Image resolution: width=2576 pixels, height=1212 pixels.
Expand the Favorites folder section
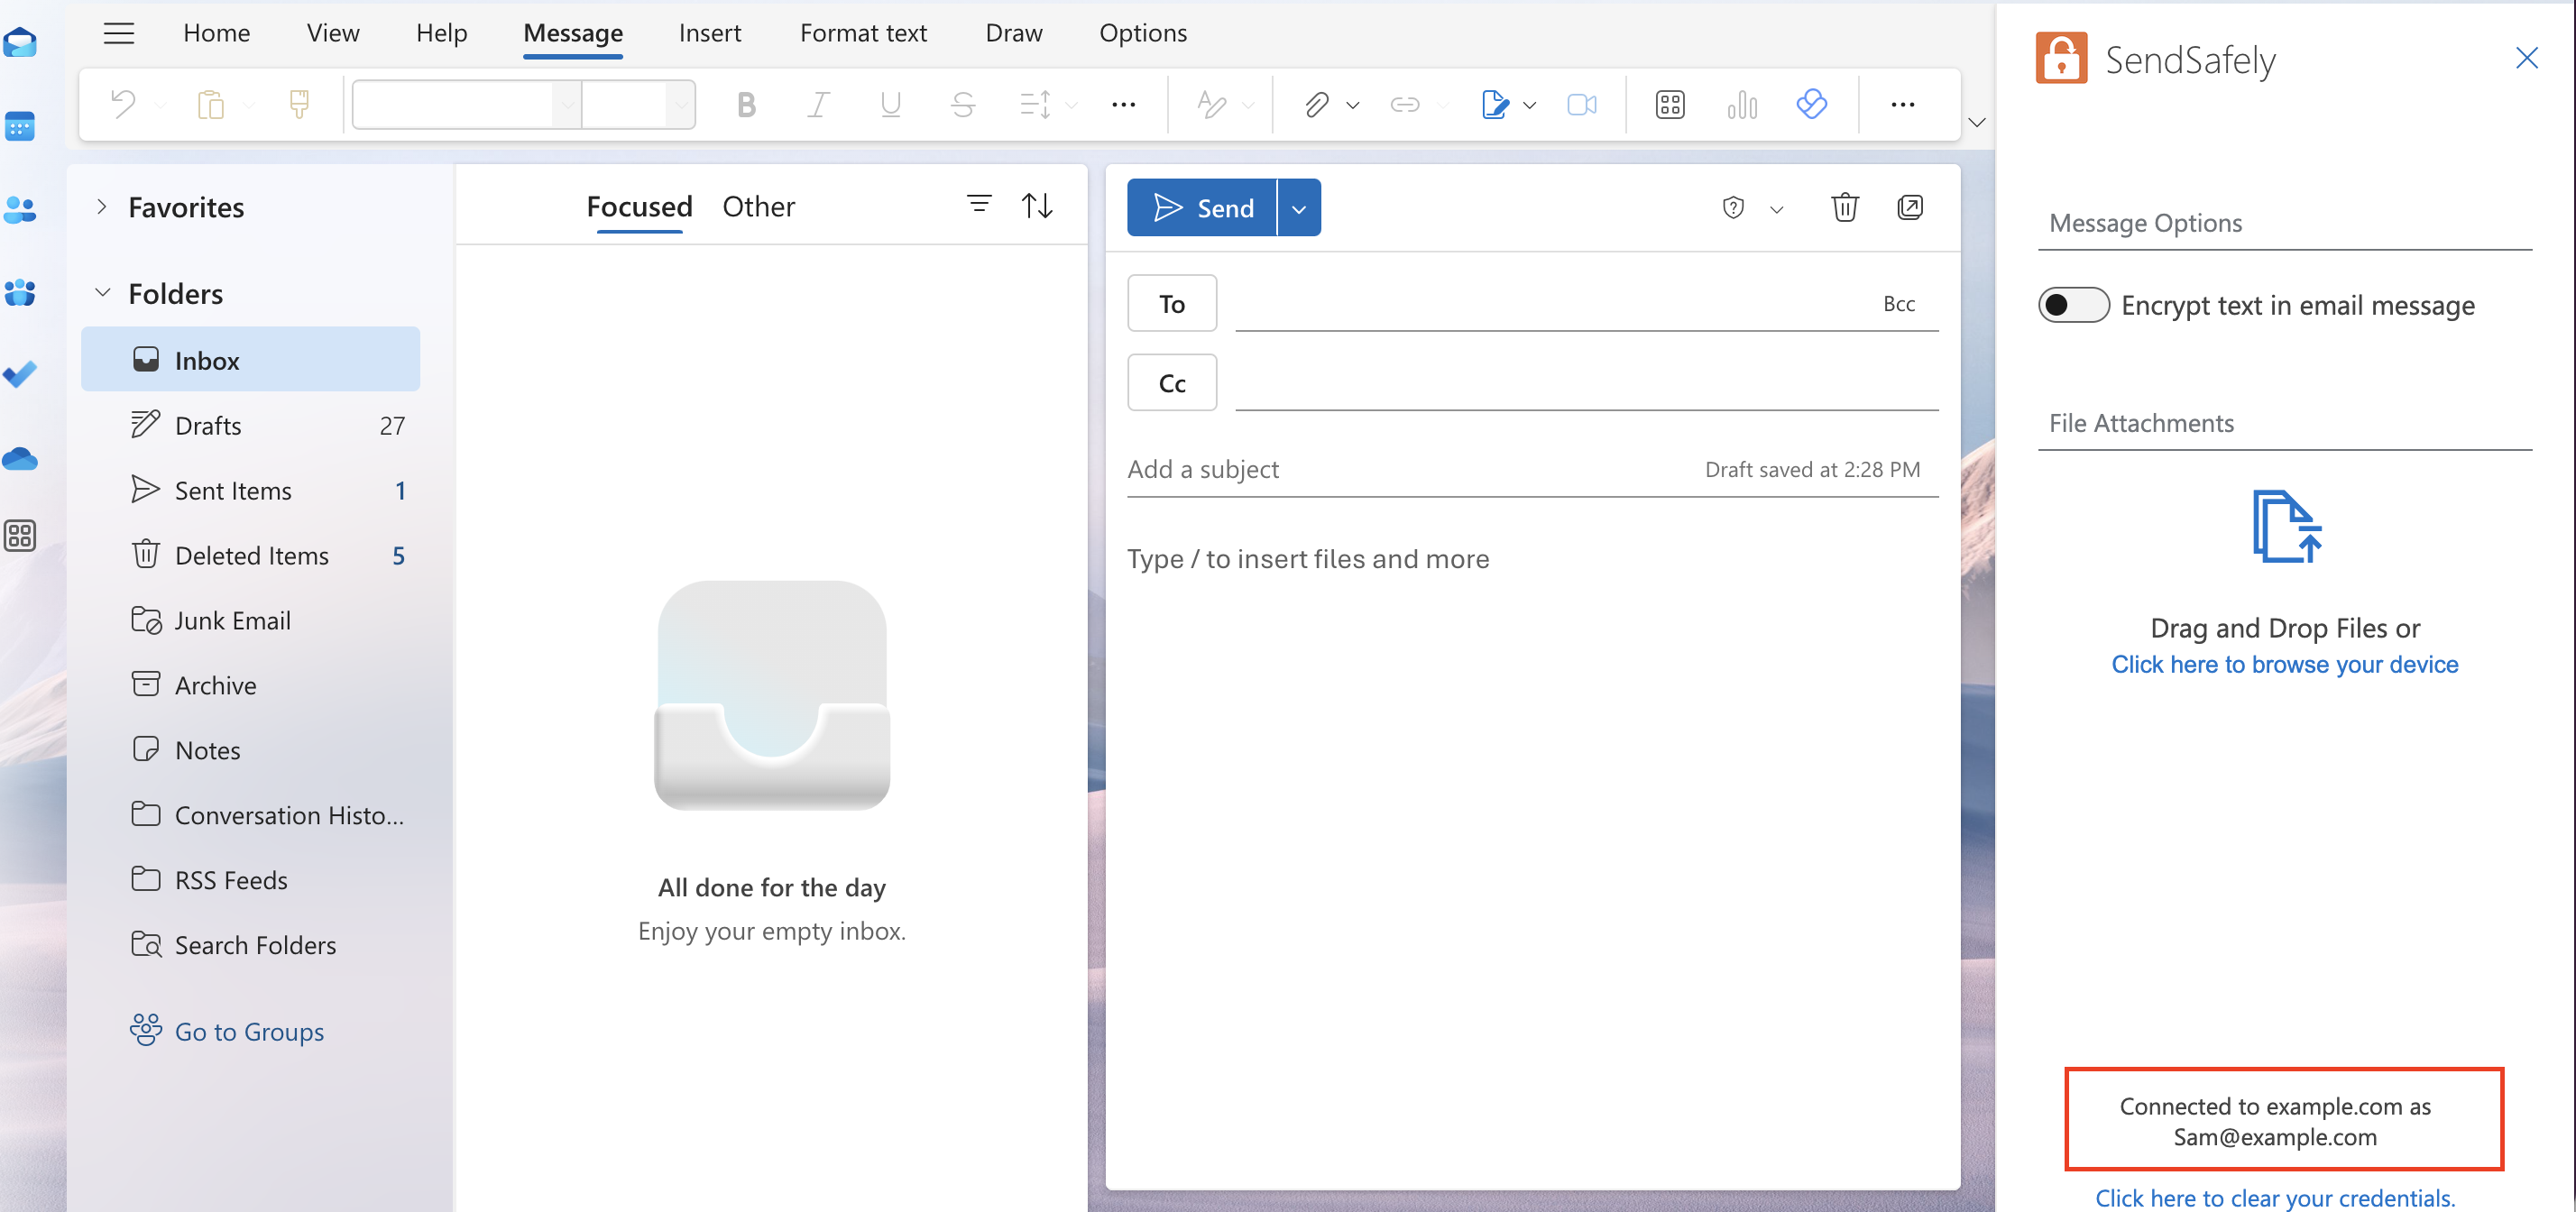click(102, 206)
